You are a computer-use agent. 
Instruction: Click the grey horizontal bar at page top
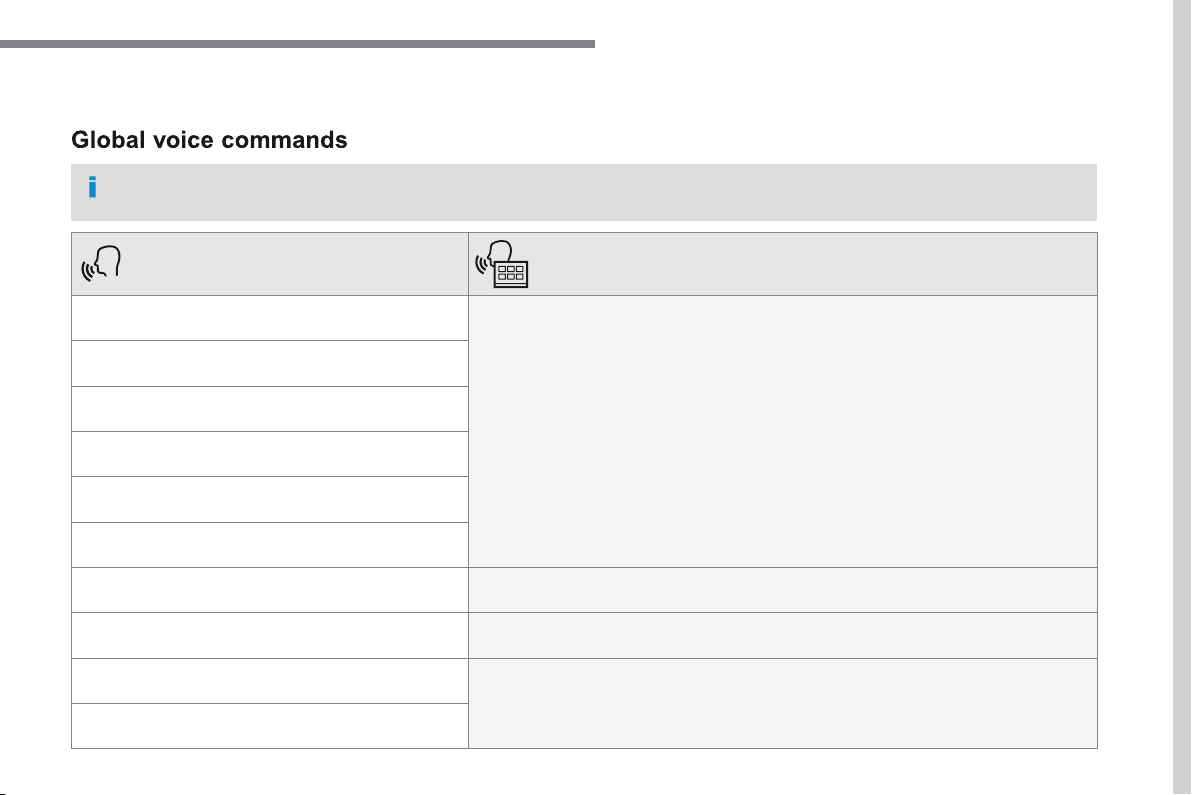pos(297,44)
